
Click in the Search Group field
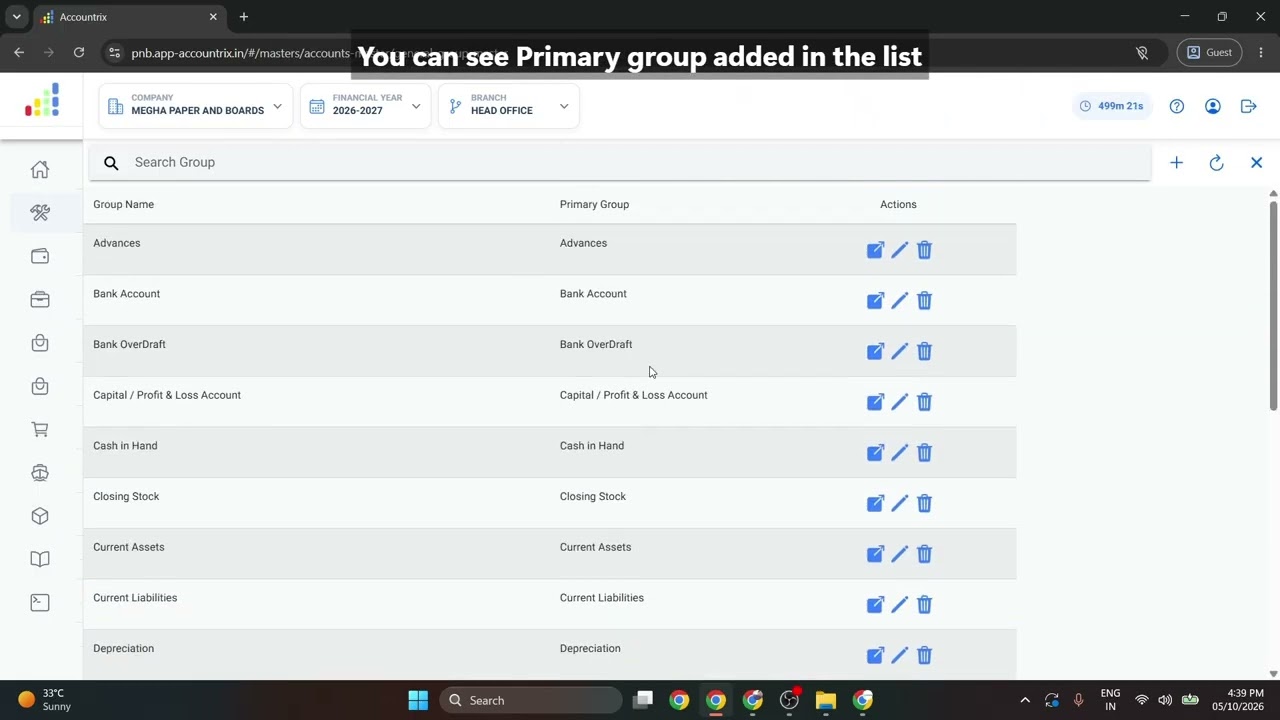pos(620,162)
